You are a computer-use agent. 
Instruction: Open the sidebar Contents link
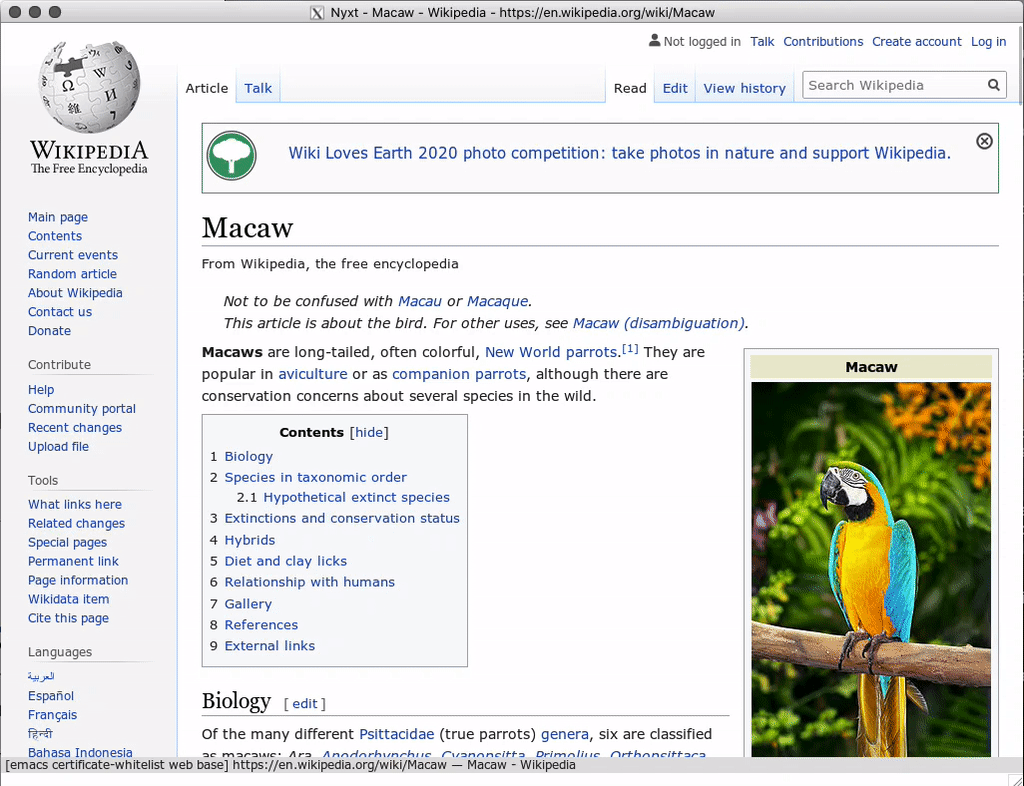[x=55, y=236]
